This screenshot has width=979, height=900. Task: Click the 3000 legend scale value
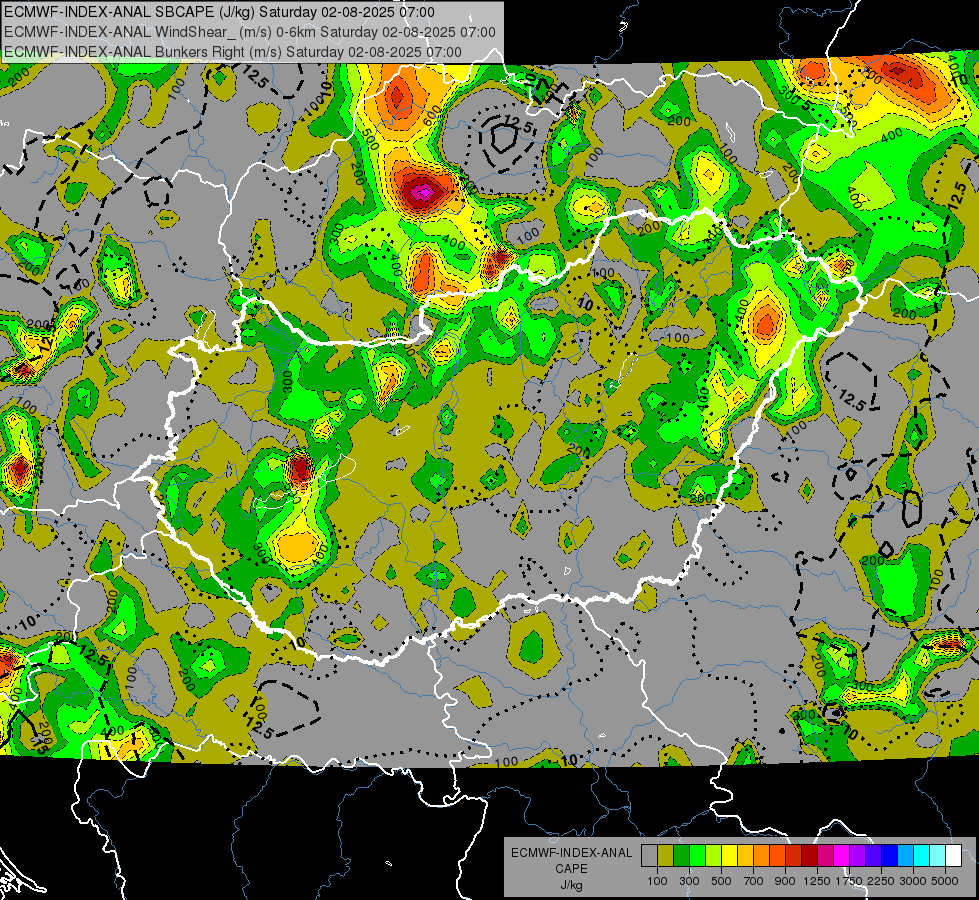tap(913, 881)
